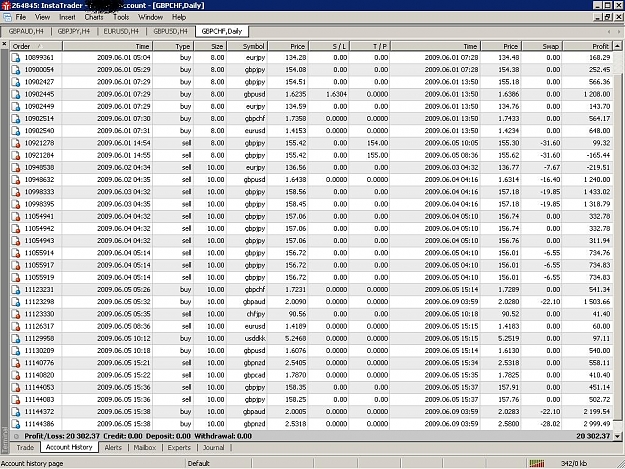Open the View menu
The width and height of the screenshot is (625, 469).
coord(42,17)
